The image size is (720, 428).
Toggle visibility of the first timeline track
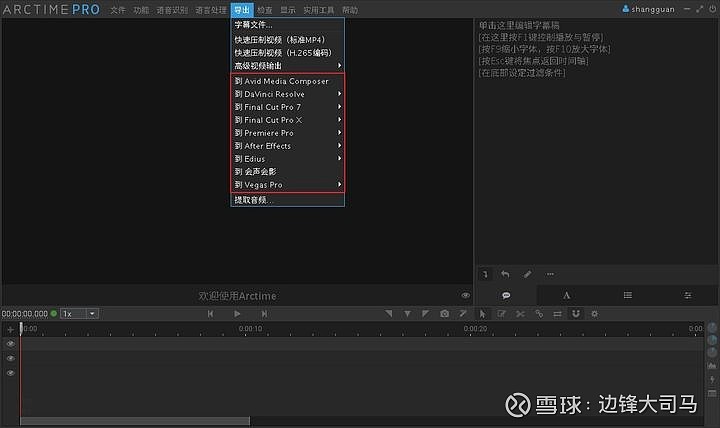pos(11,344)
